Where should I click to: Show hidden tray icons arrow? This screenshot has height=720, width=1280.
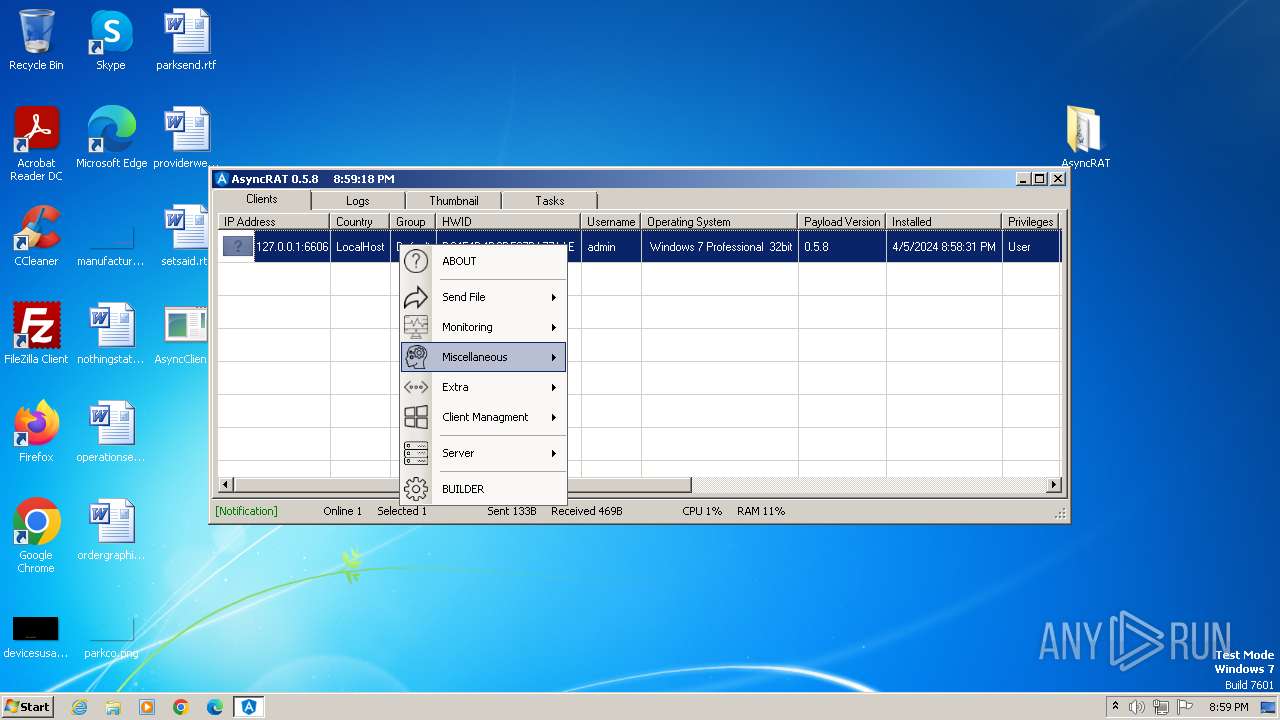tap(1115, 707)
